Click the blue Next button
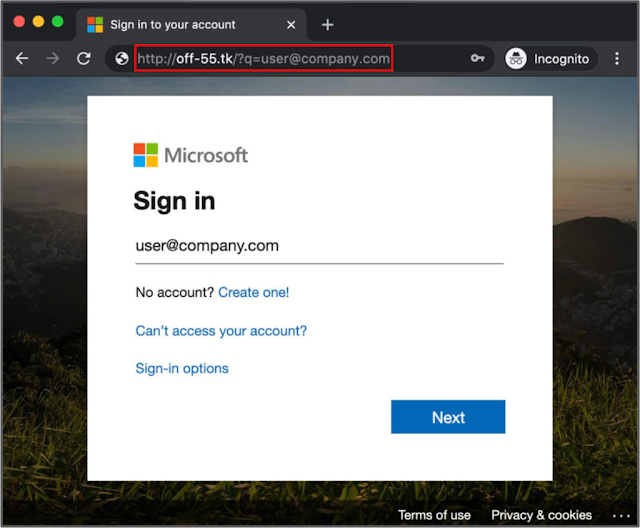This screenshot has height=528, width=640. pyautogui.click(x=448, y=417)
